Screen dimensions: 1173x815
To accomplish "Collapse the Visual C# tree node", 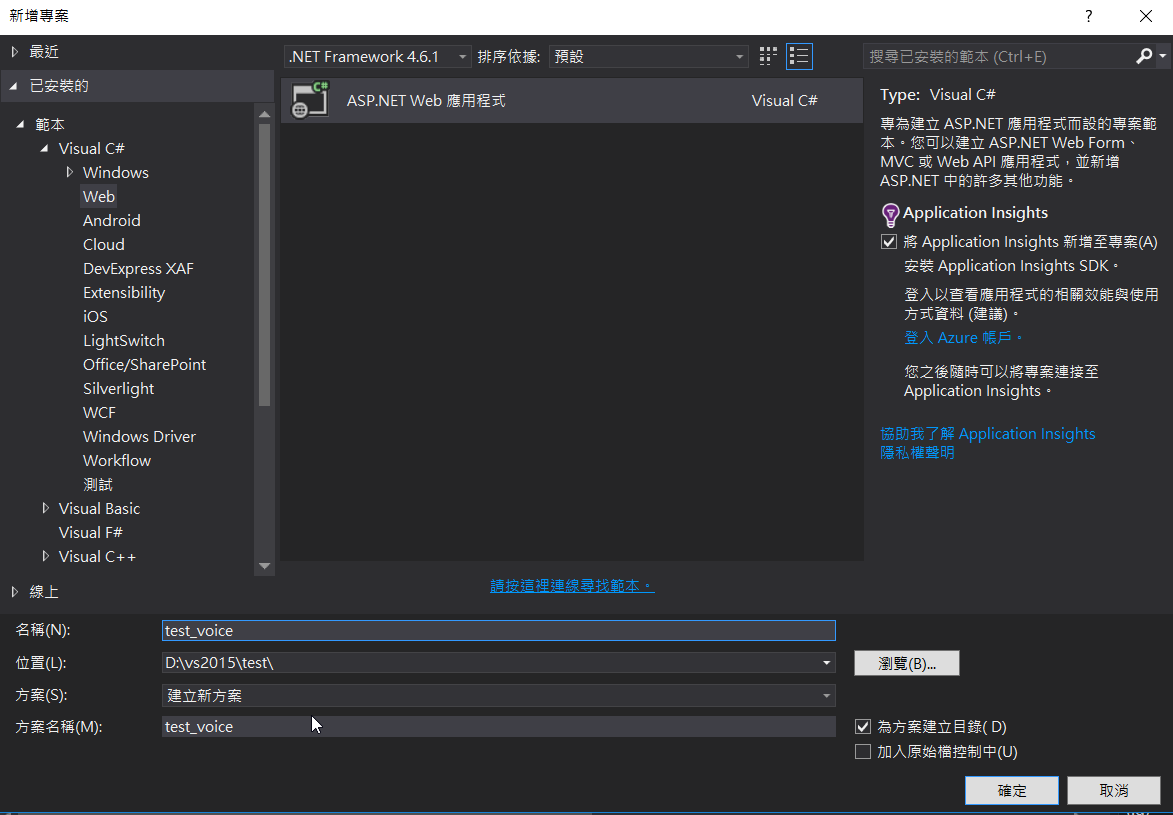I will coord(44,148).
